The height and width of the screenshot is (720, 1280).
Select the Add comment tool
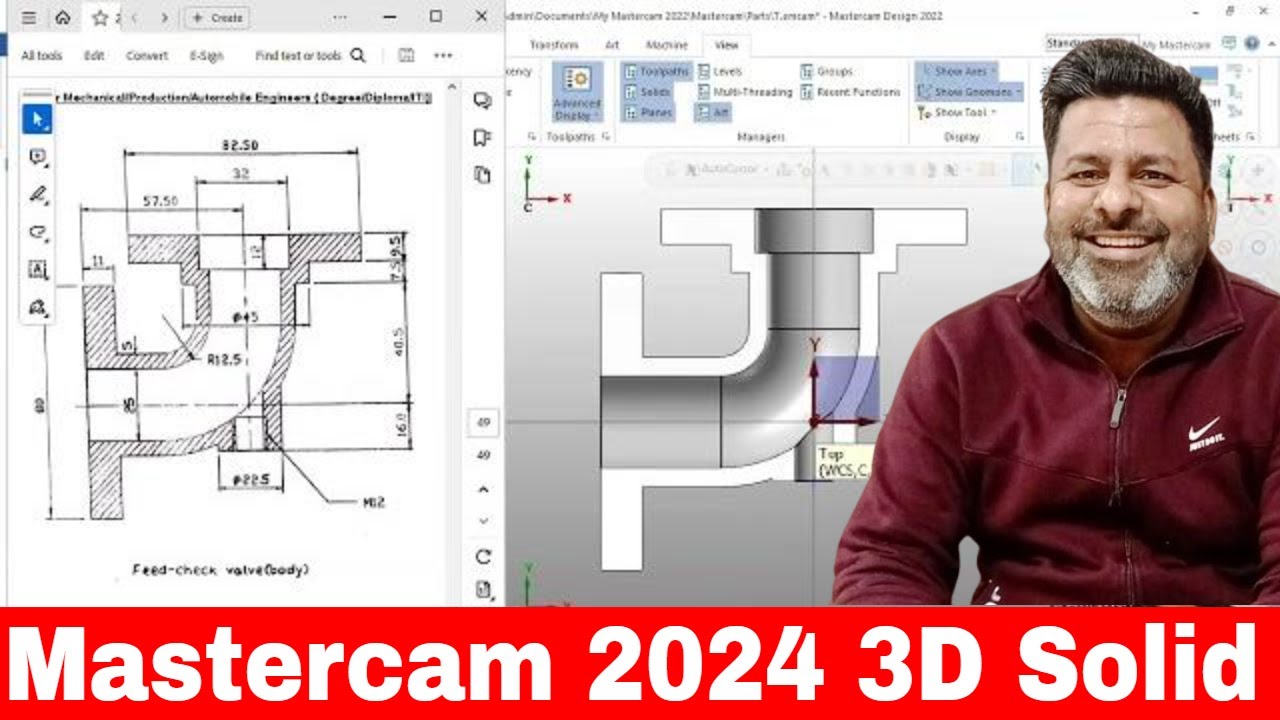(37, 157)
